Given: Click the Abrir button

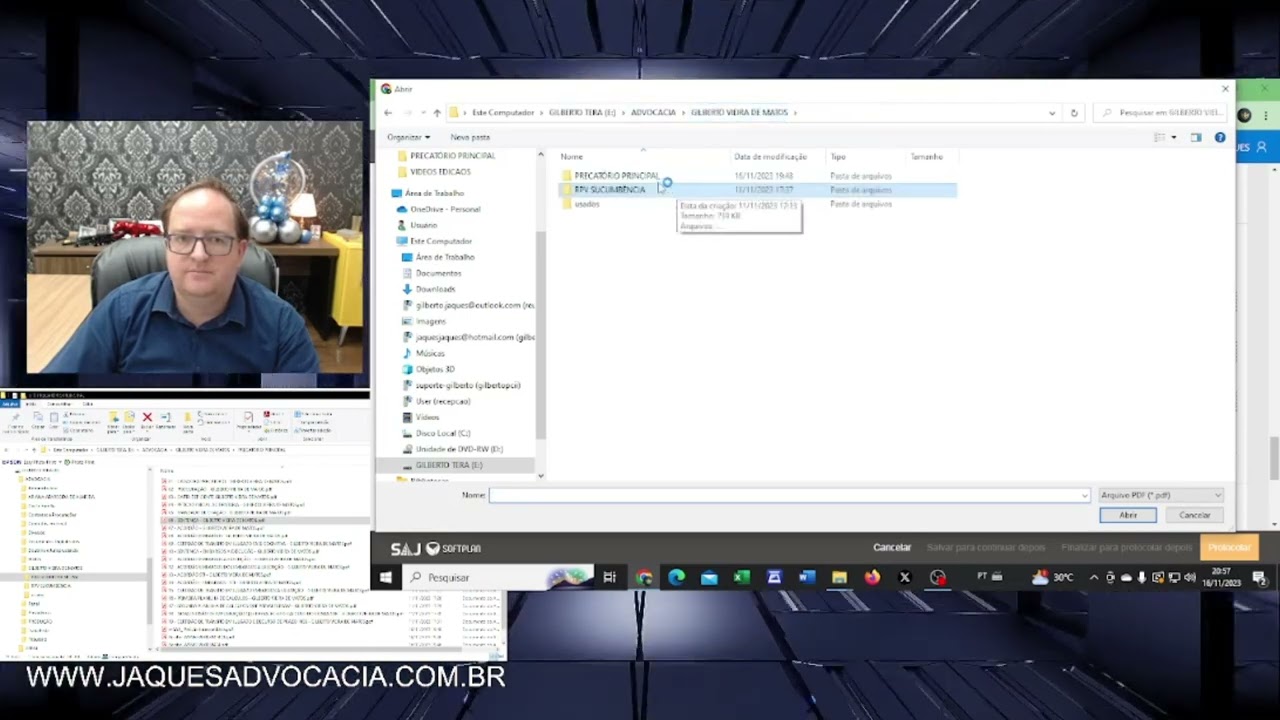Looking at the screenshot, I should (x=1128, y=515).
